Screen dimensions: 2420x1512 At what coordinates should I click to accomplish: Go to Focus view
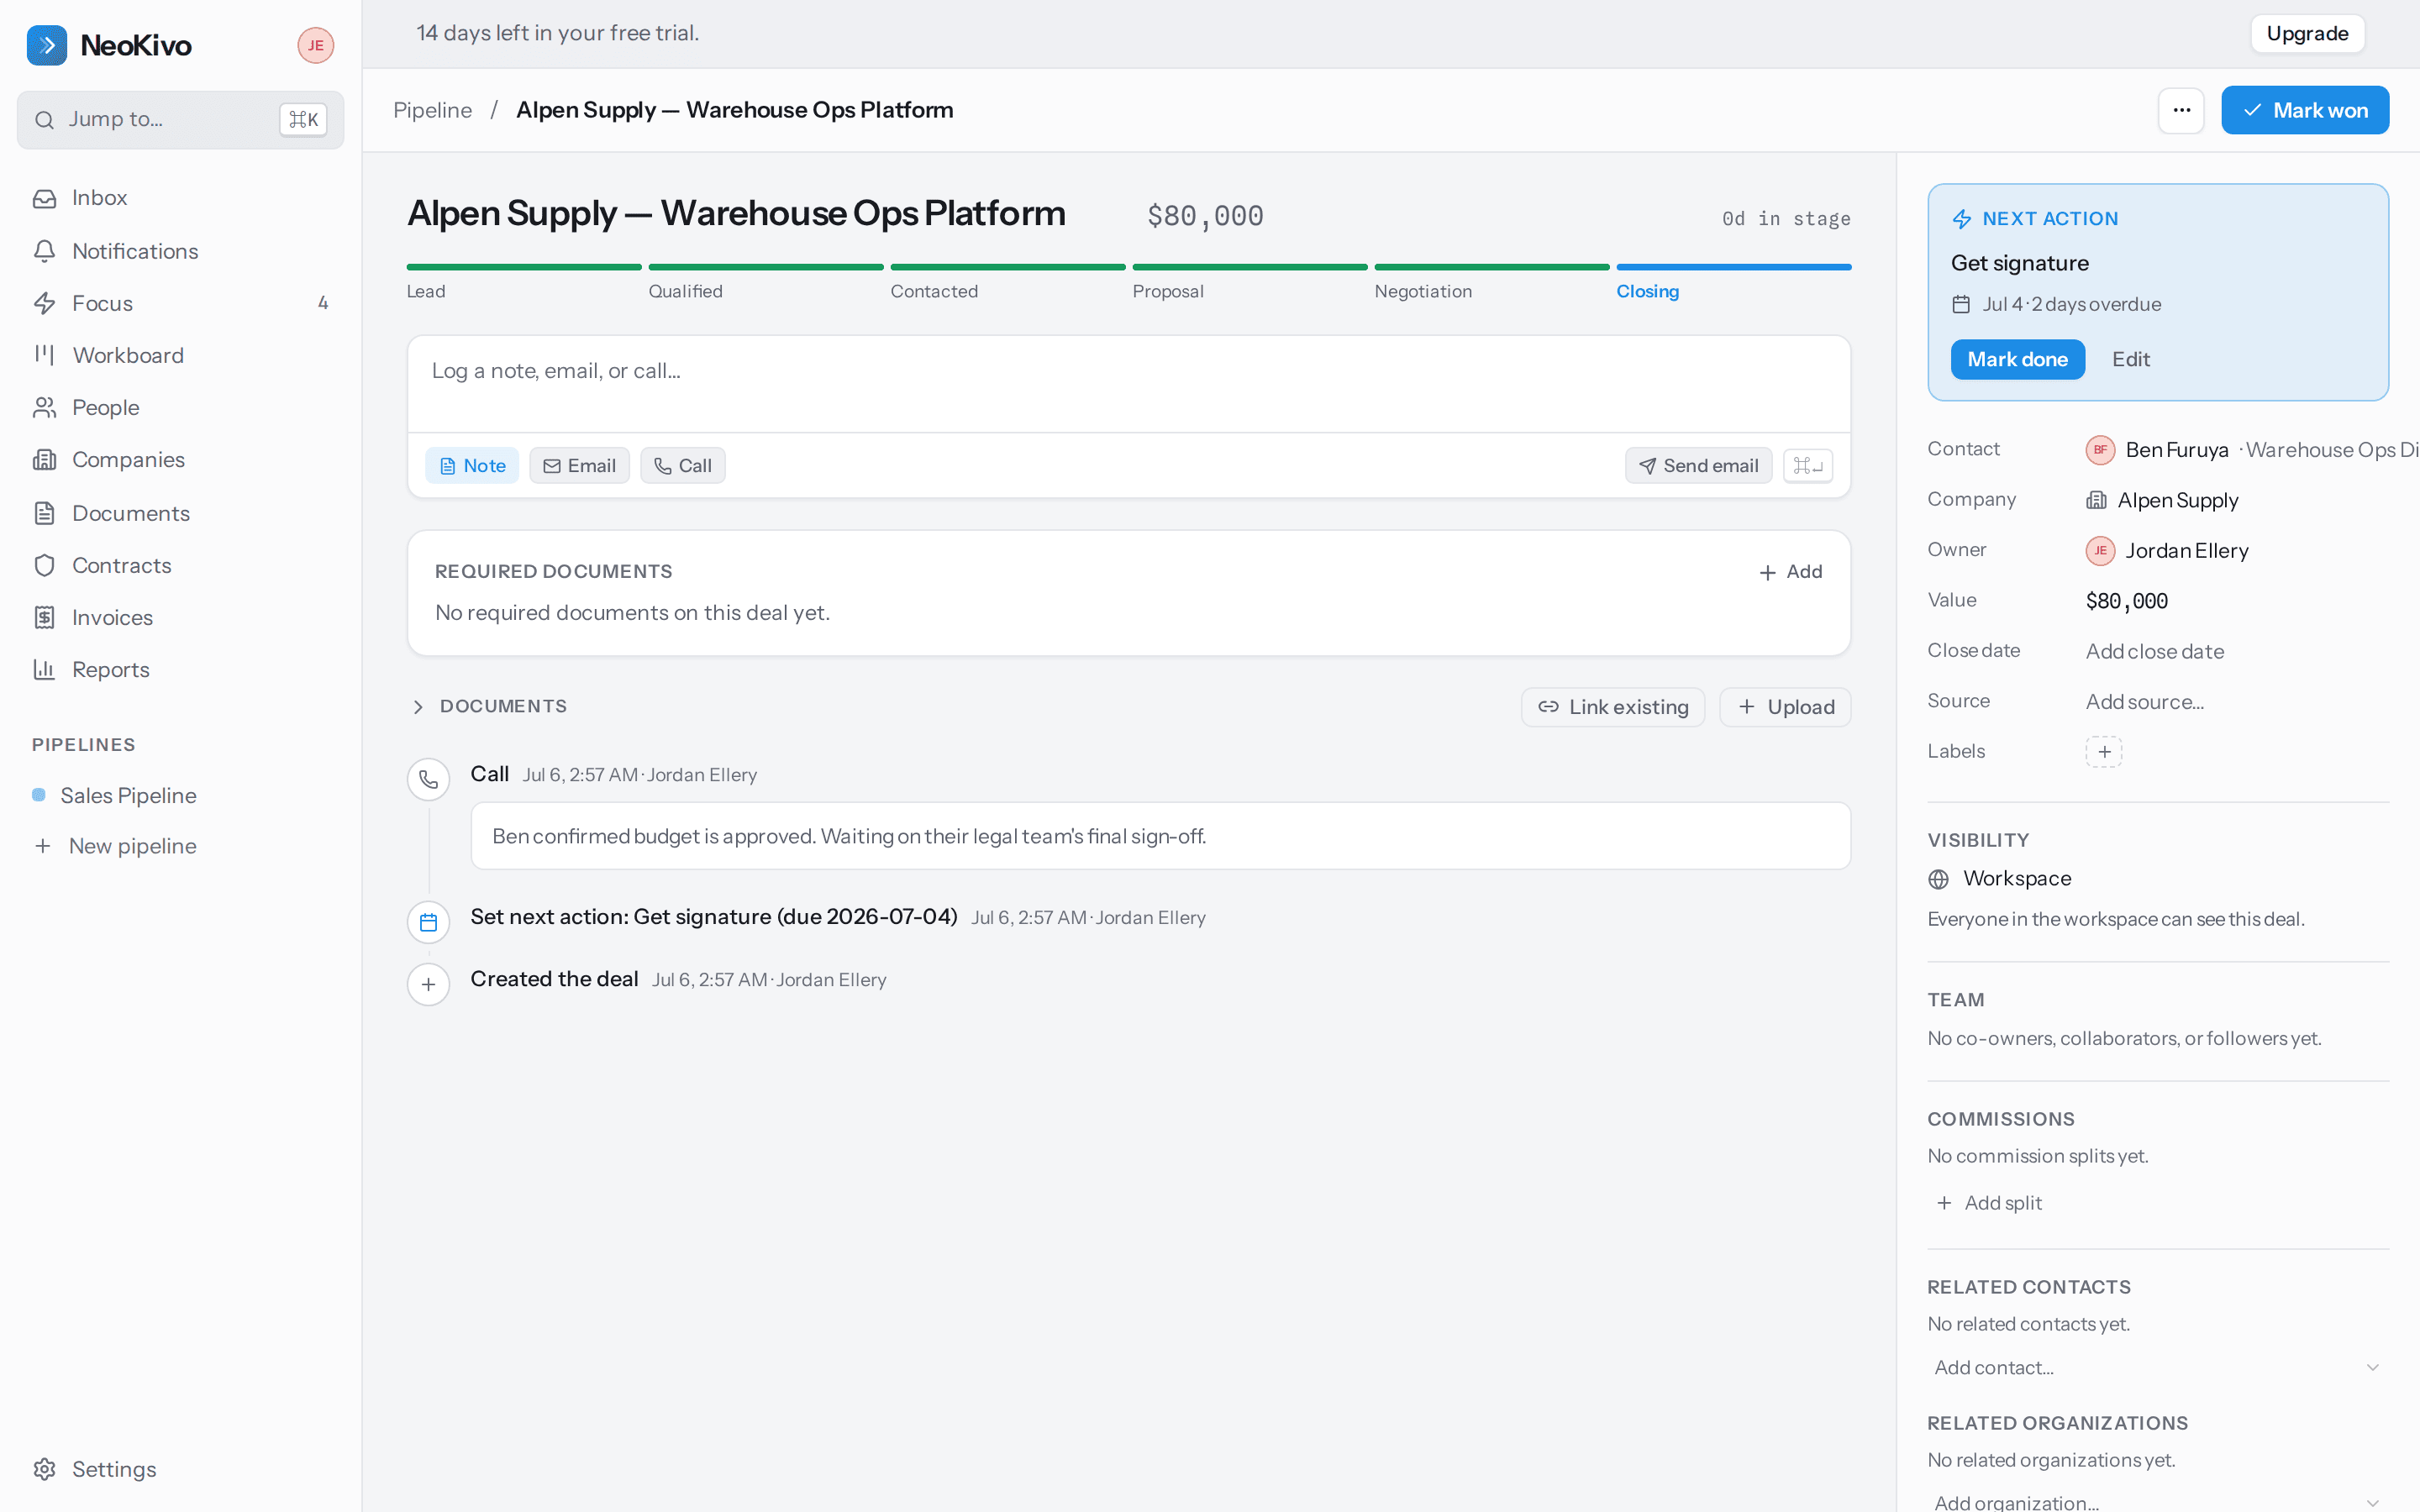click(180, 303)
